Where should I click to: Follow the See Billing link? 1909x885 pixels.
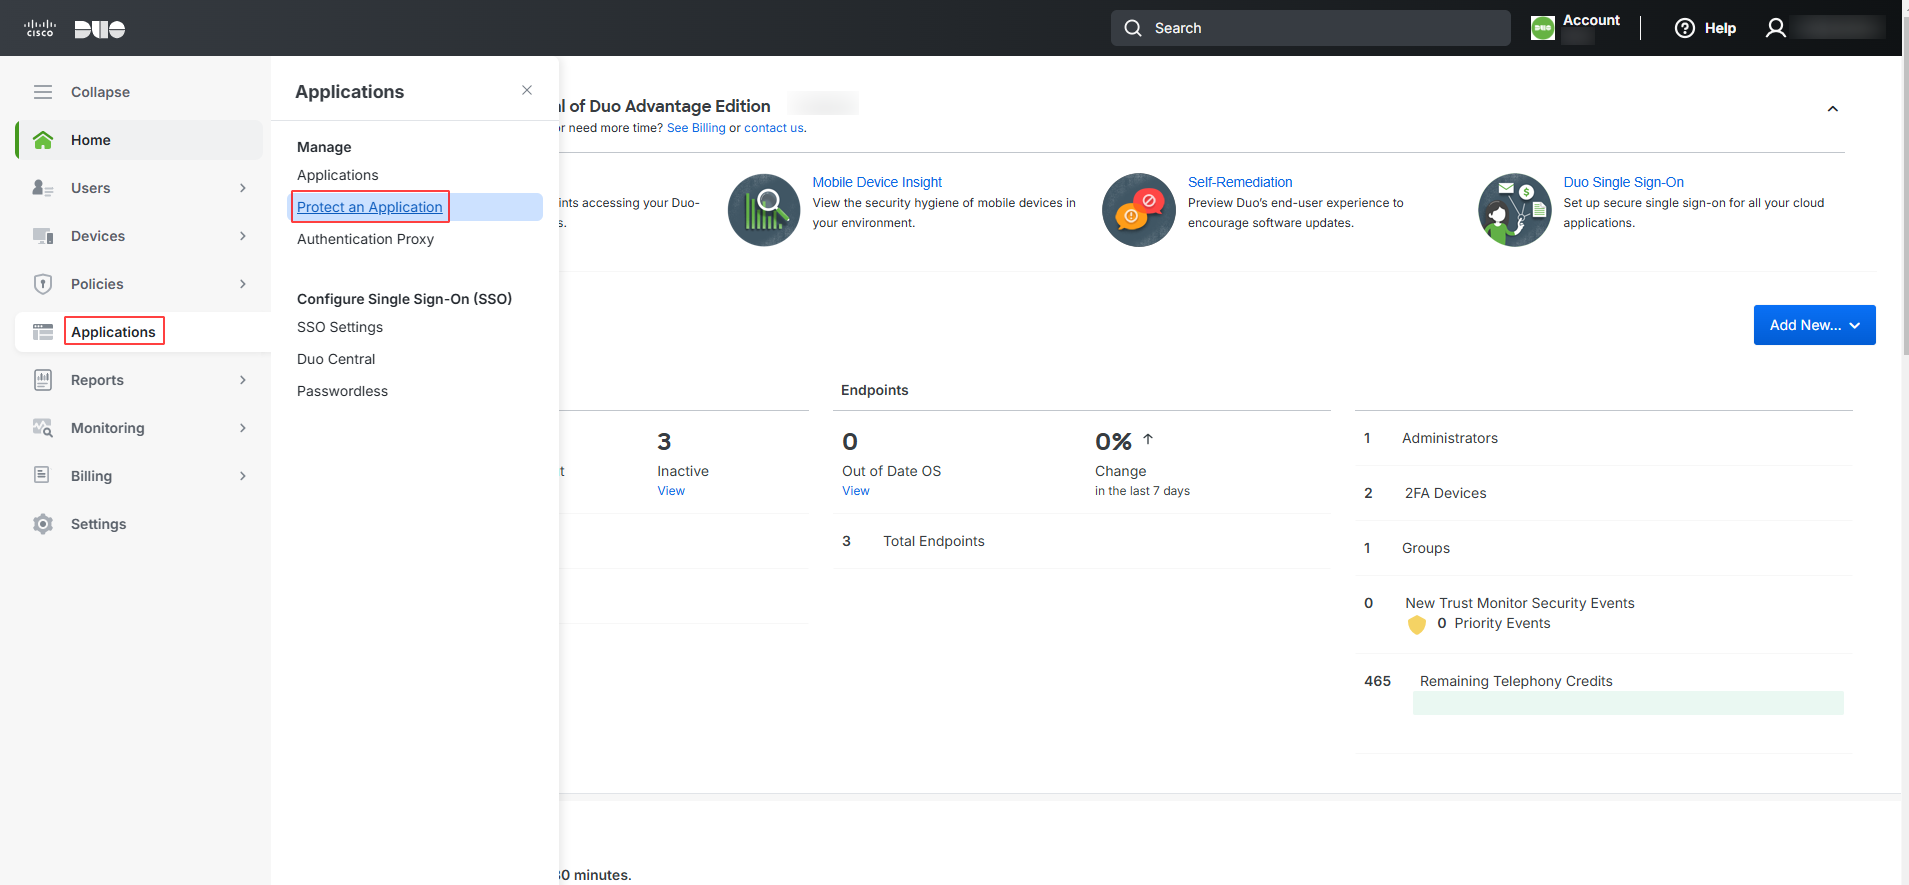pyautogui.click(x=696, y=128)
